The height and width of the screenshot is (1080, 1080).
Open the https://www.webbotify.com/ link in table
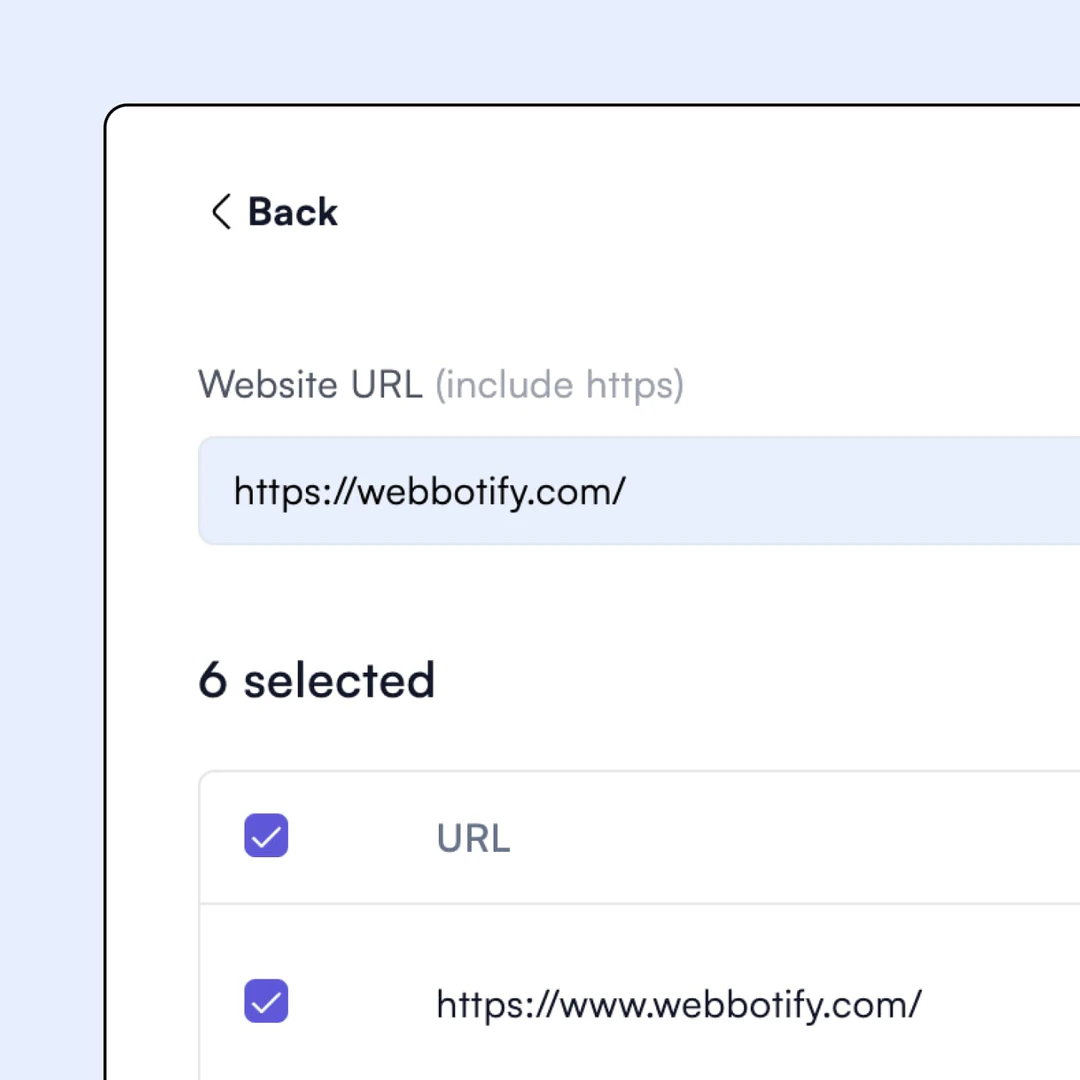point(678,1003)
